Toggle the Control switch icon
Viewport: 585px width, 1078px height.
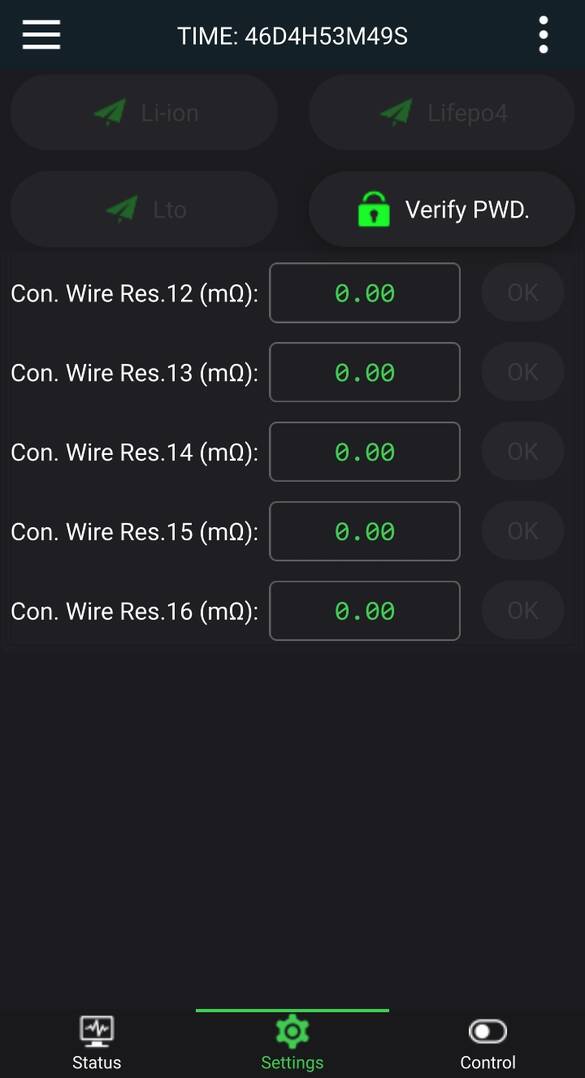(x=487, y=1031)
